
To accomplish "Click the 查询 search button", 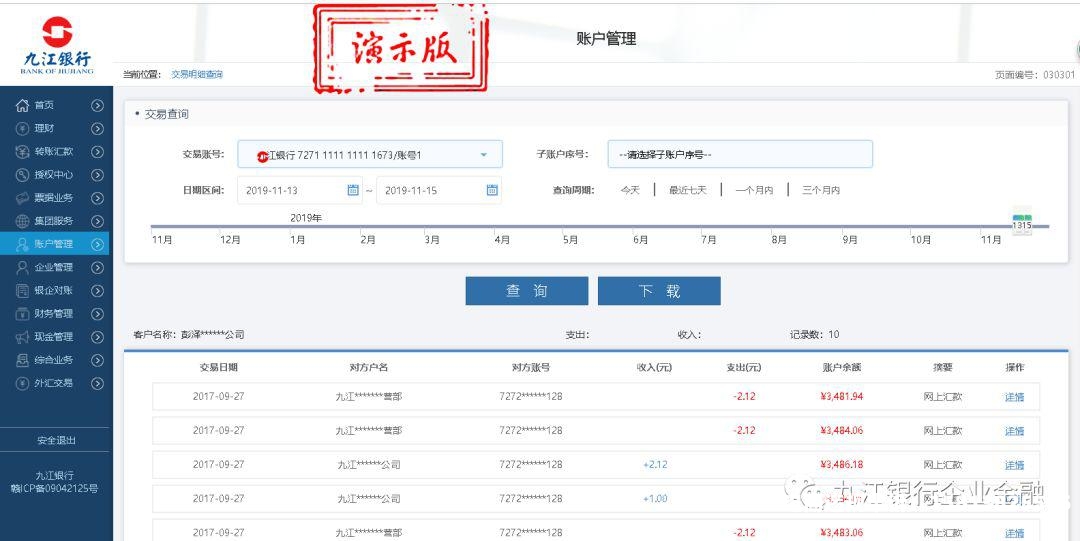I will pos(526,291).
